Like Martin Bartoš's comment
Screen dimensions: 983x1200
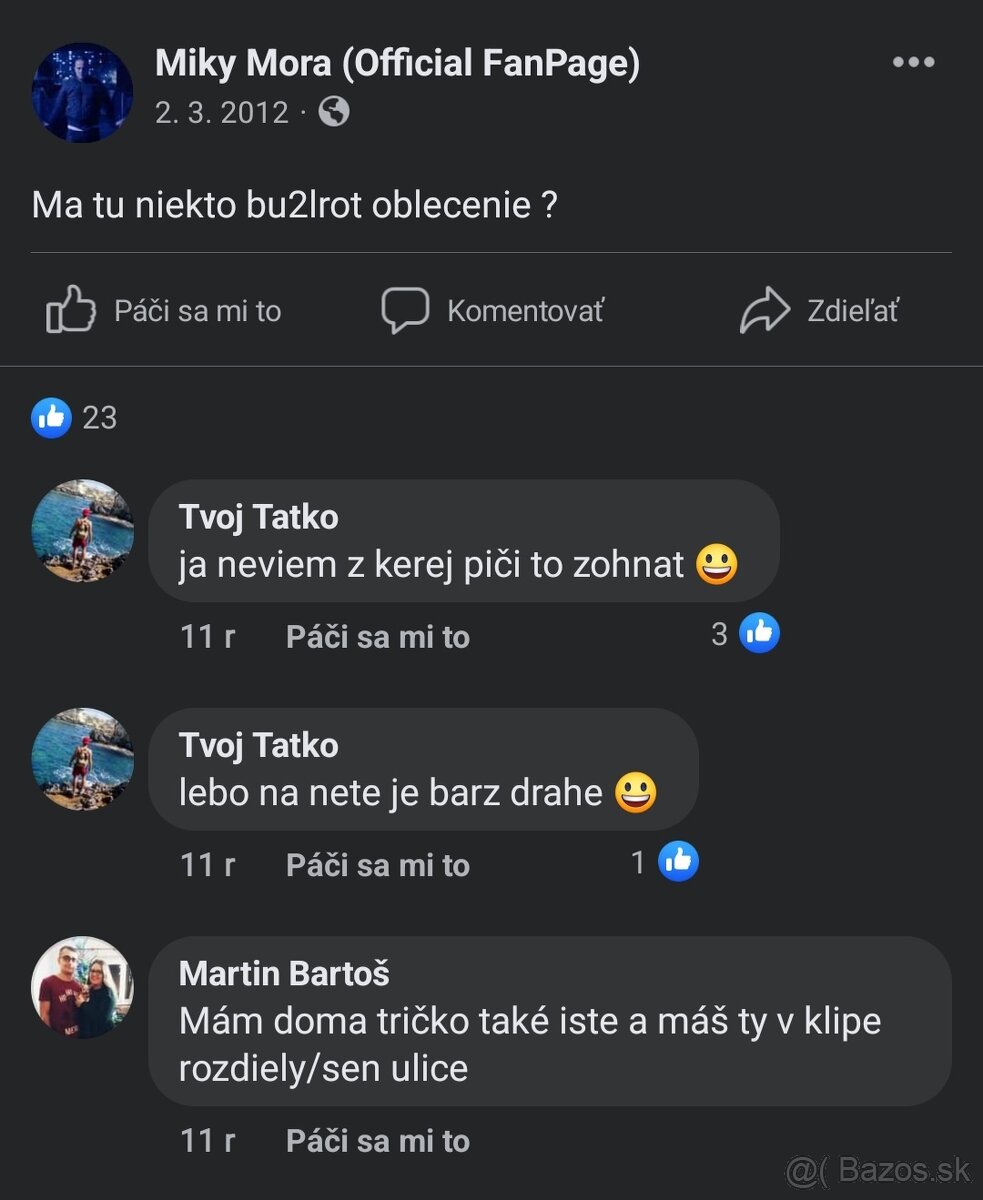[377, 1141]
